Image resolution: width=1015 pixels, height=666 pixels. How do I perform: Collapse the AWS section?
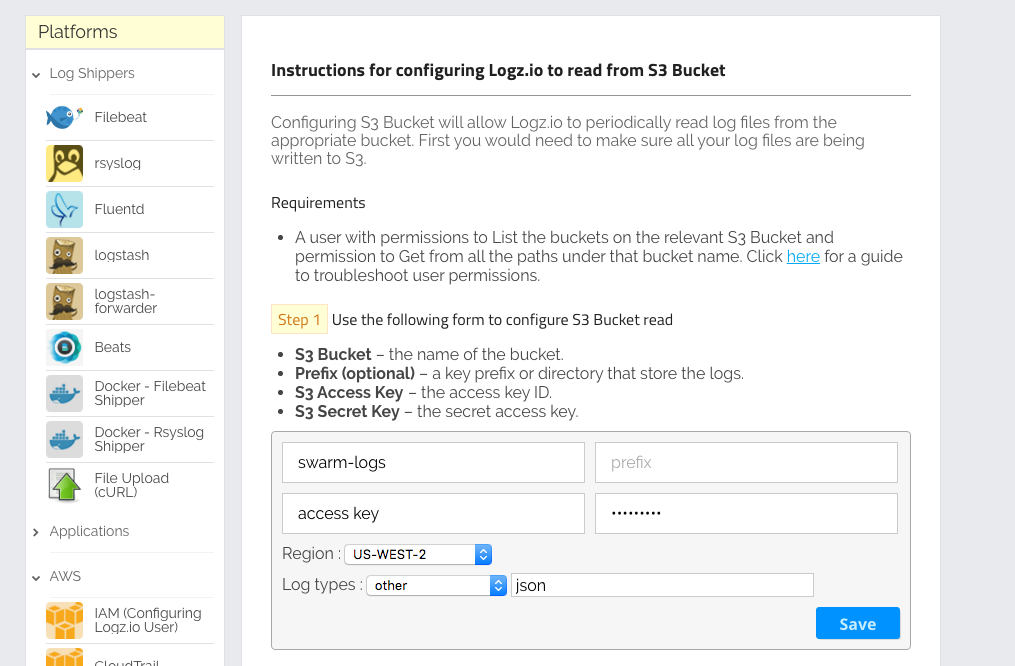(36, 577)
